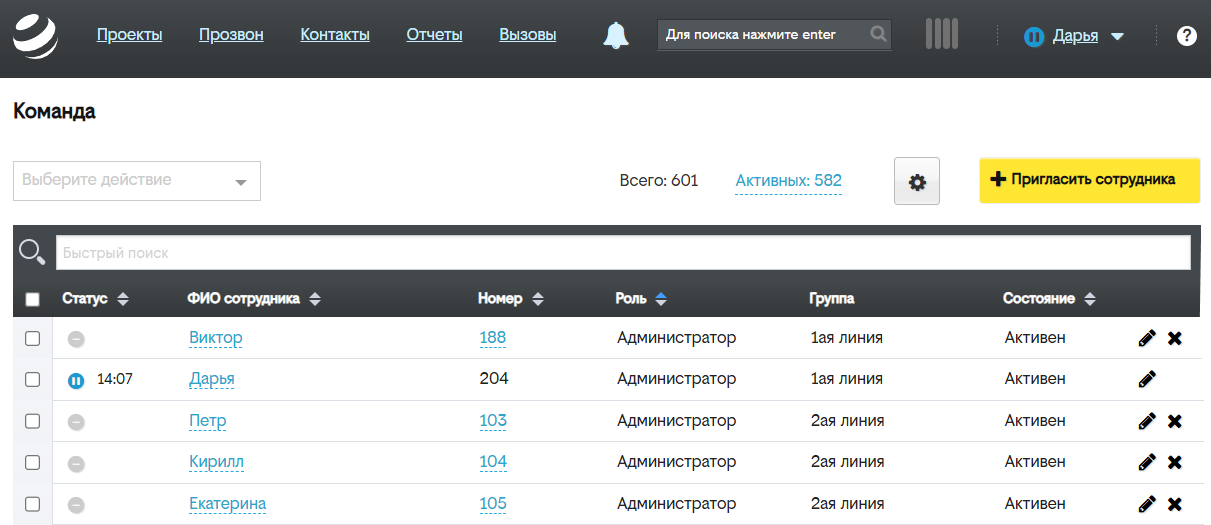Click the quick search magnifier icon
Screen dimensions: 1211x525
33,252
